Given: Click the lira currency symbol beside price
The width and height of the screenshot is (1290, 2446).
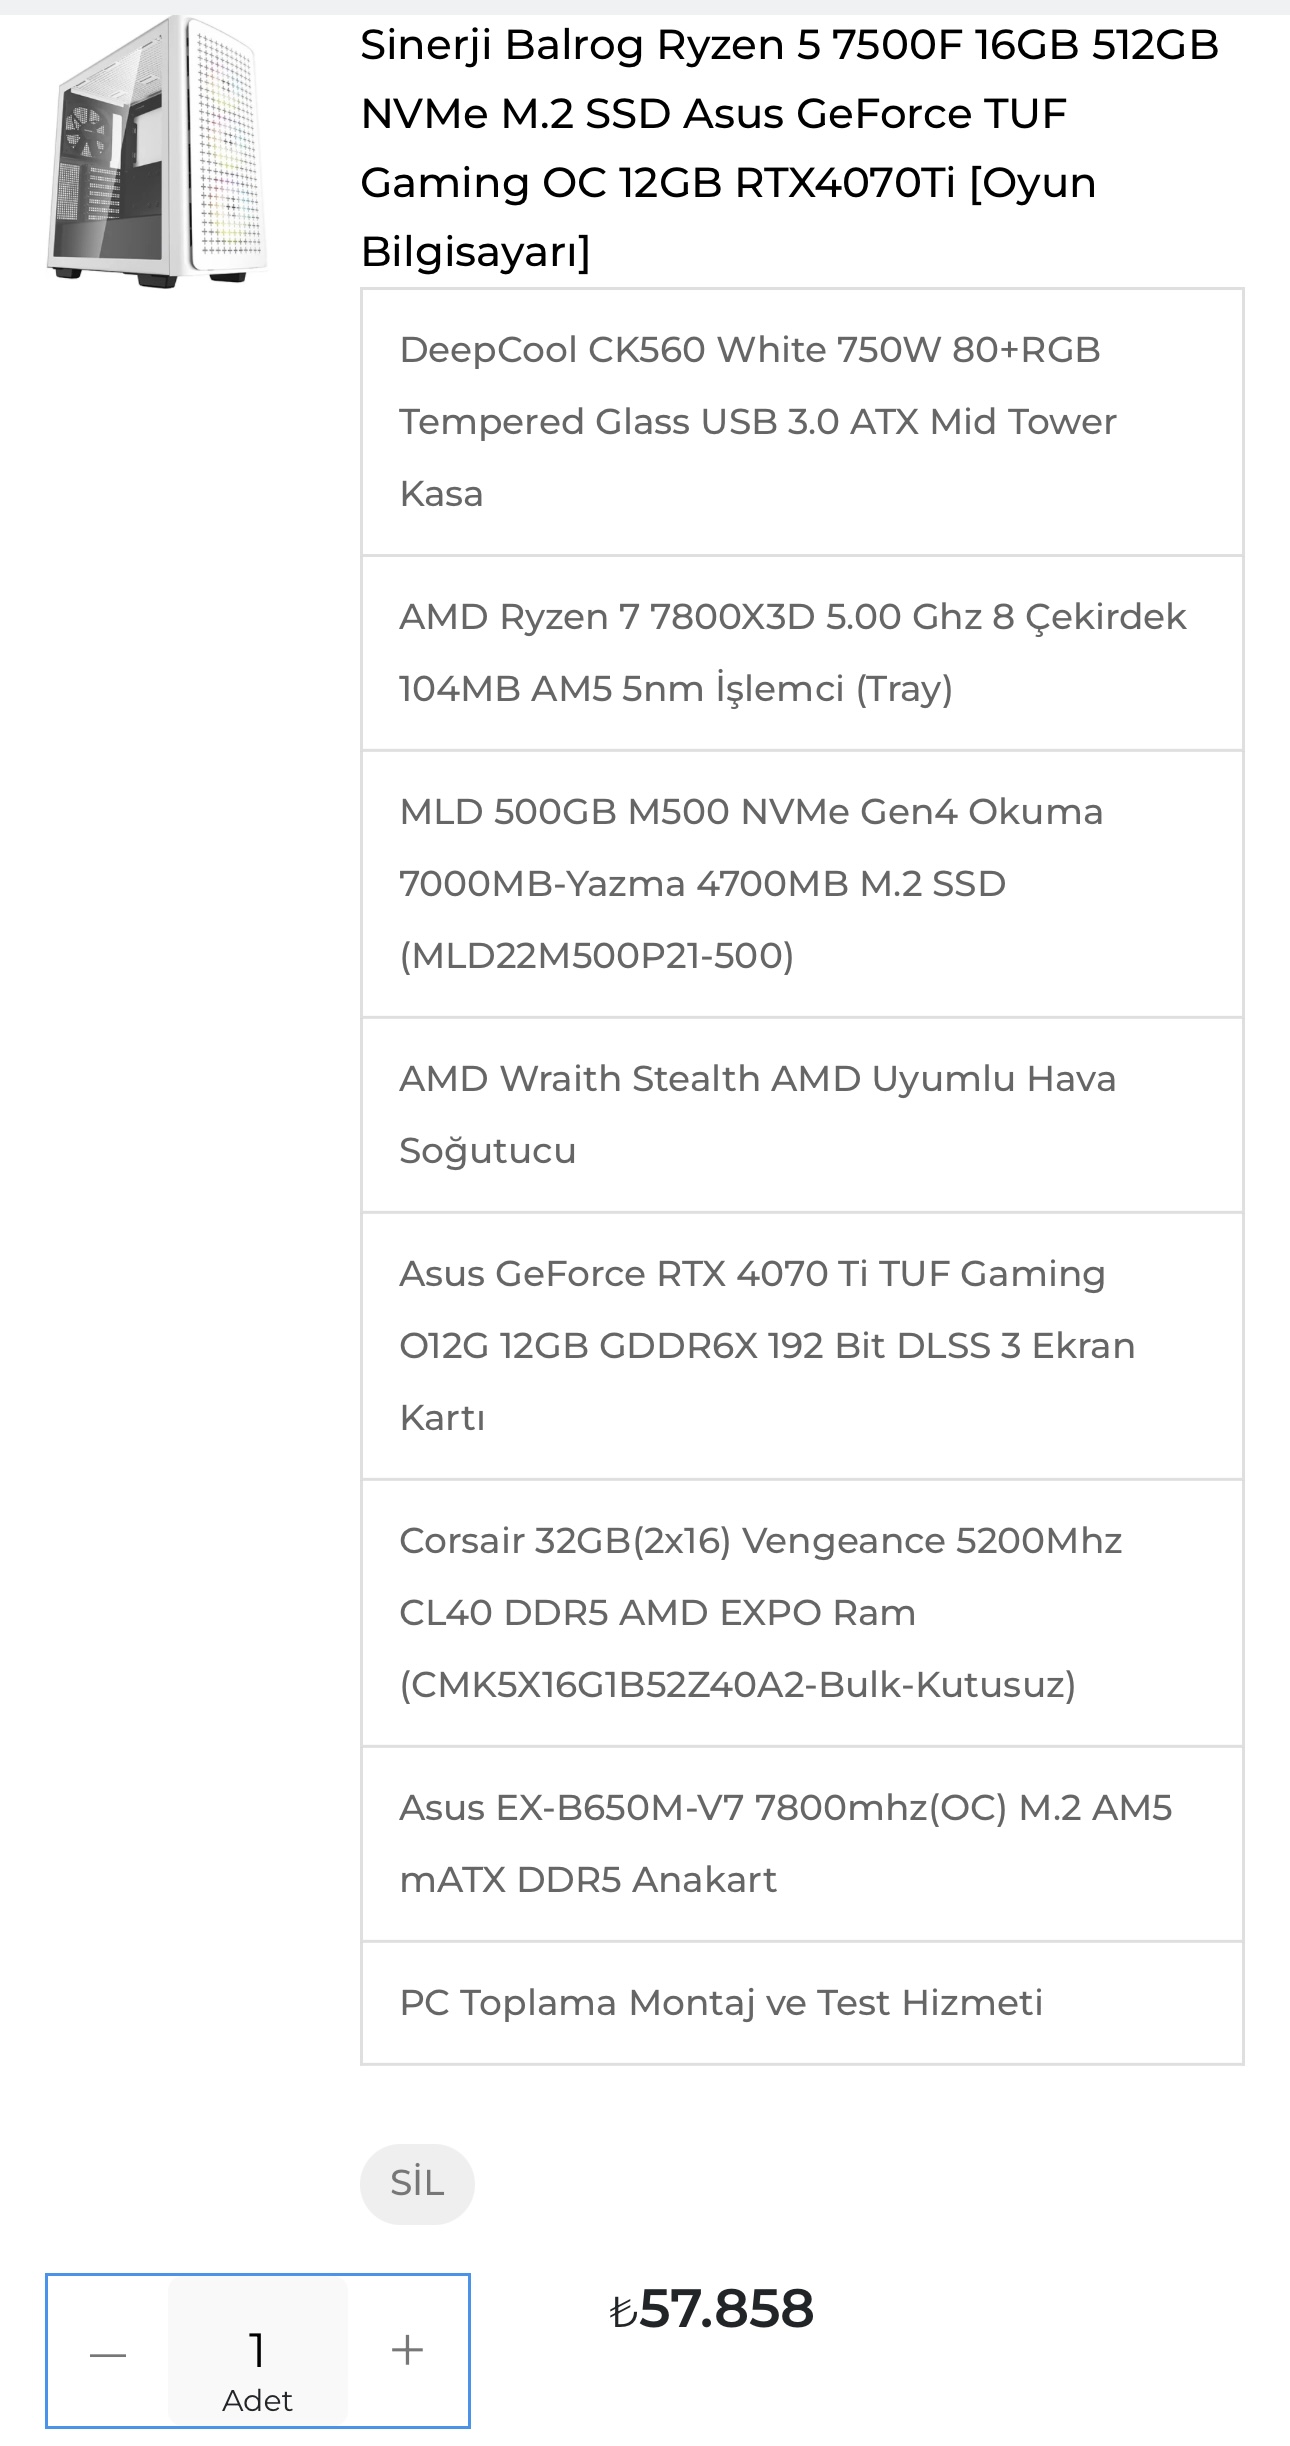Looking at the screenshot, I should pos(623,2312).
